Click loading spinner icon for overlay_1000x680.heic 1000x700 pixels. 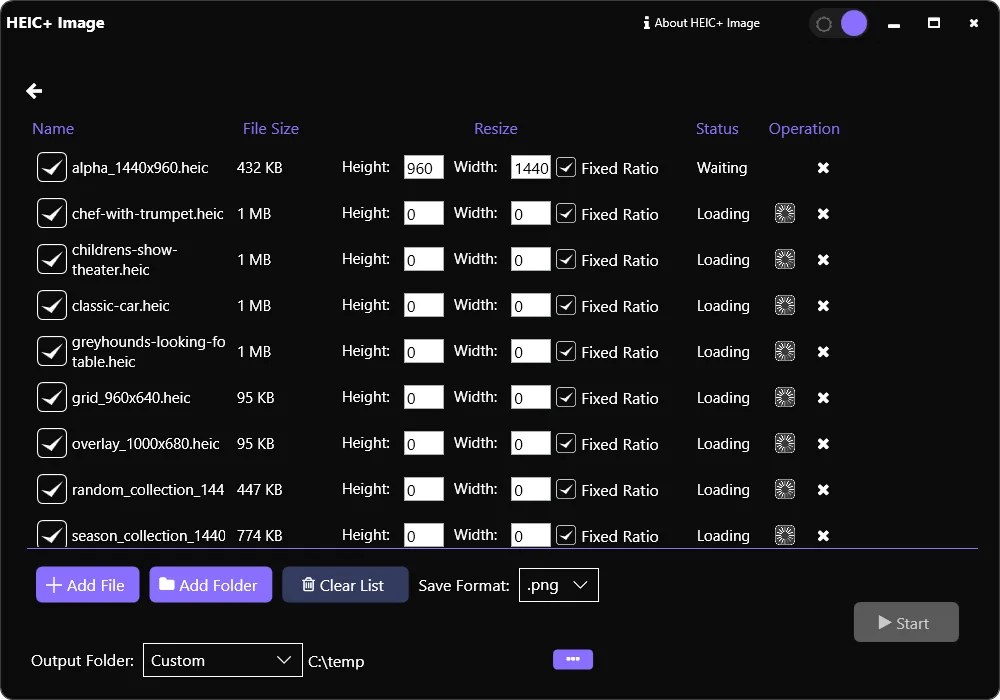point(784,443)
